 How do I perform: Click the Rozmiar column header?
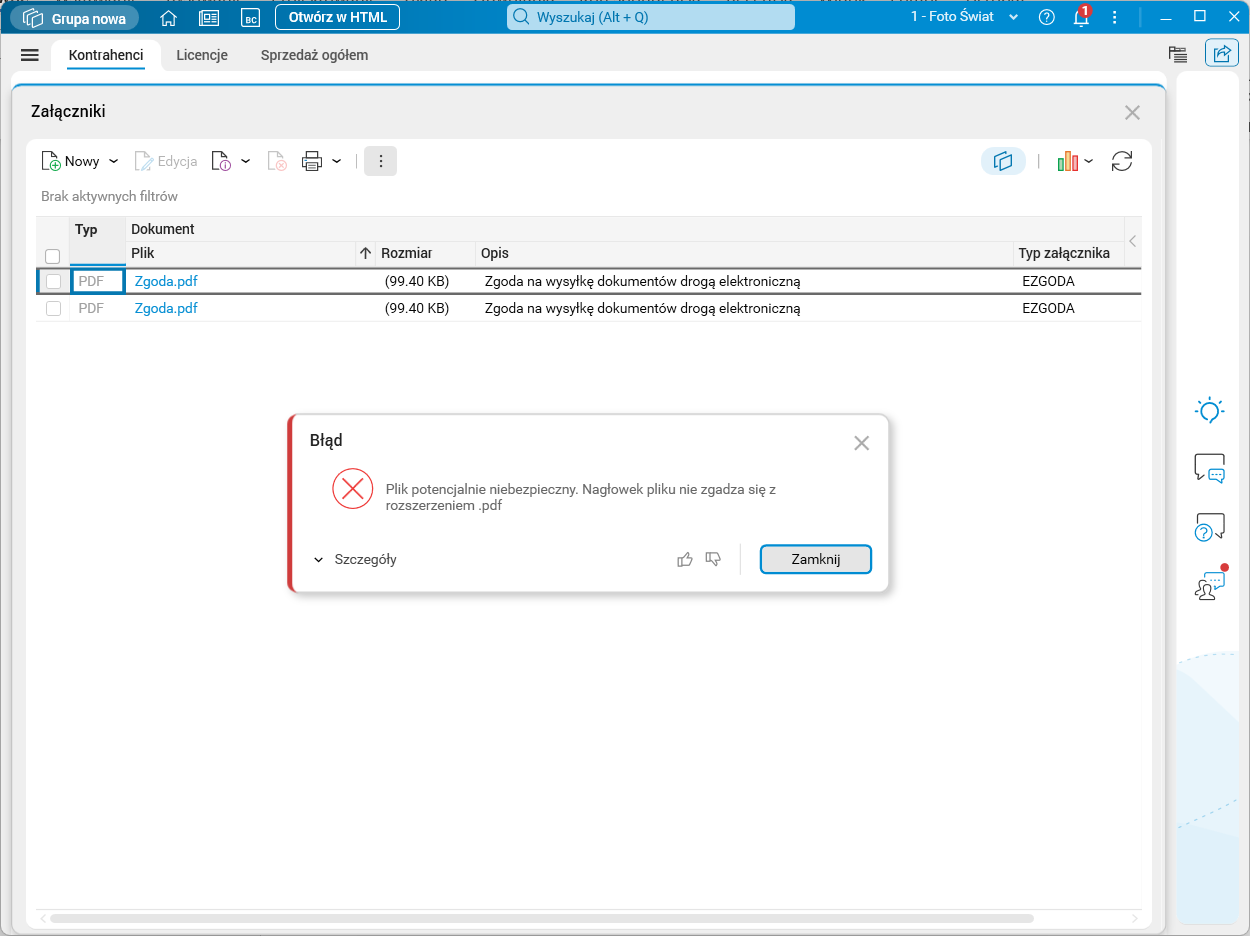426,254
